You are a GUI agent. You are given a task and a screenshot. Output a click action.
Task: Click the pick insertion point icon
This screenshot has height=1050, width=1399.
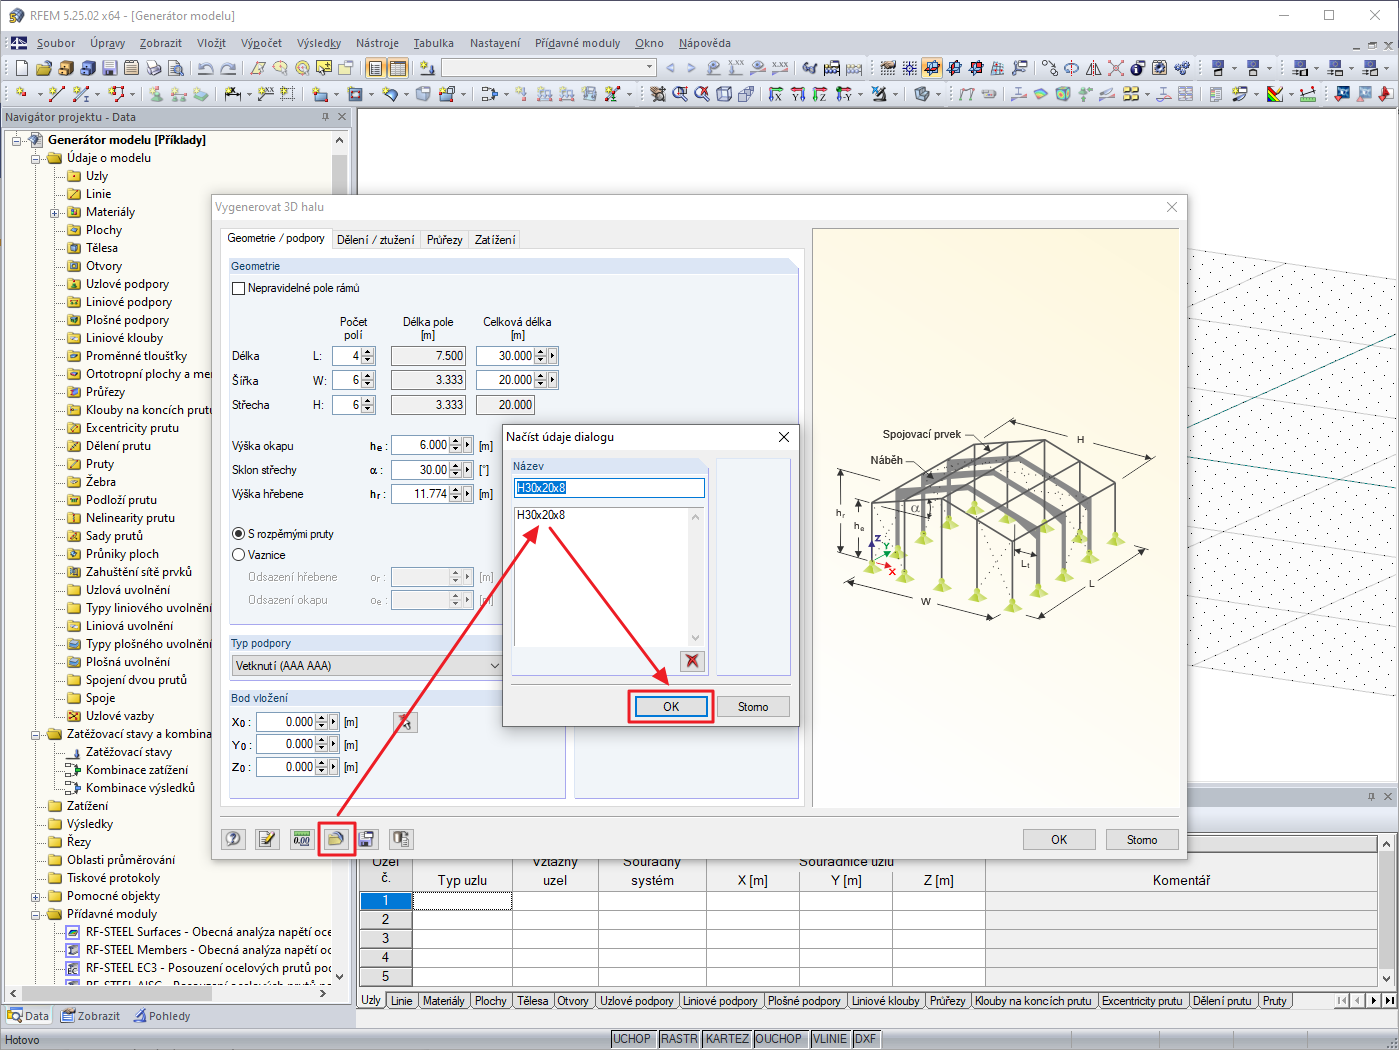point(405,722)
